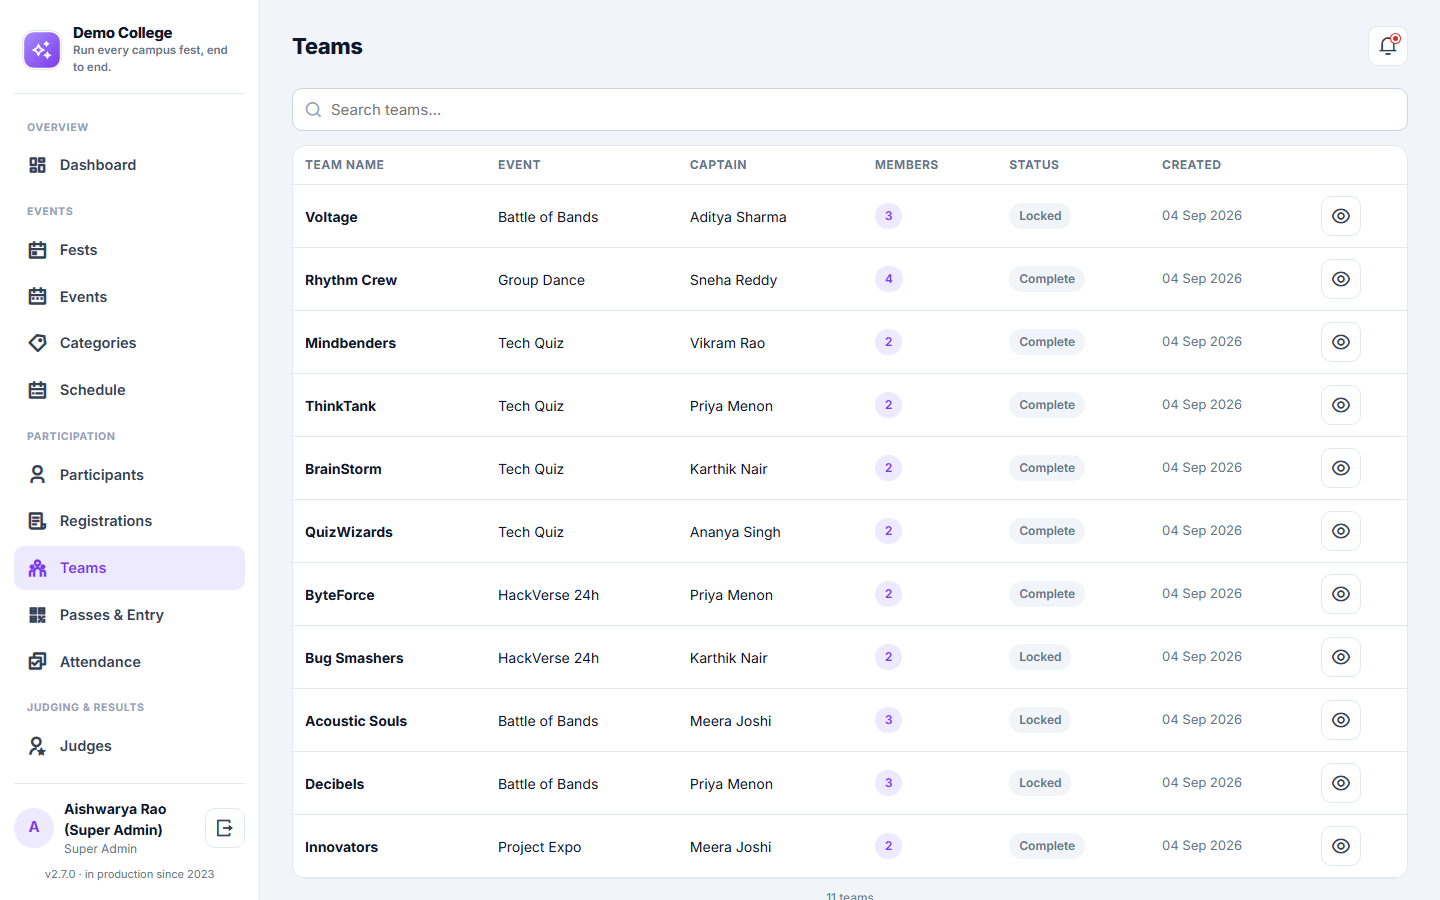Open the eye icon for ThinkTank
The image size is (1440, 900).
[x=1341, y=405]
